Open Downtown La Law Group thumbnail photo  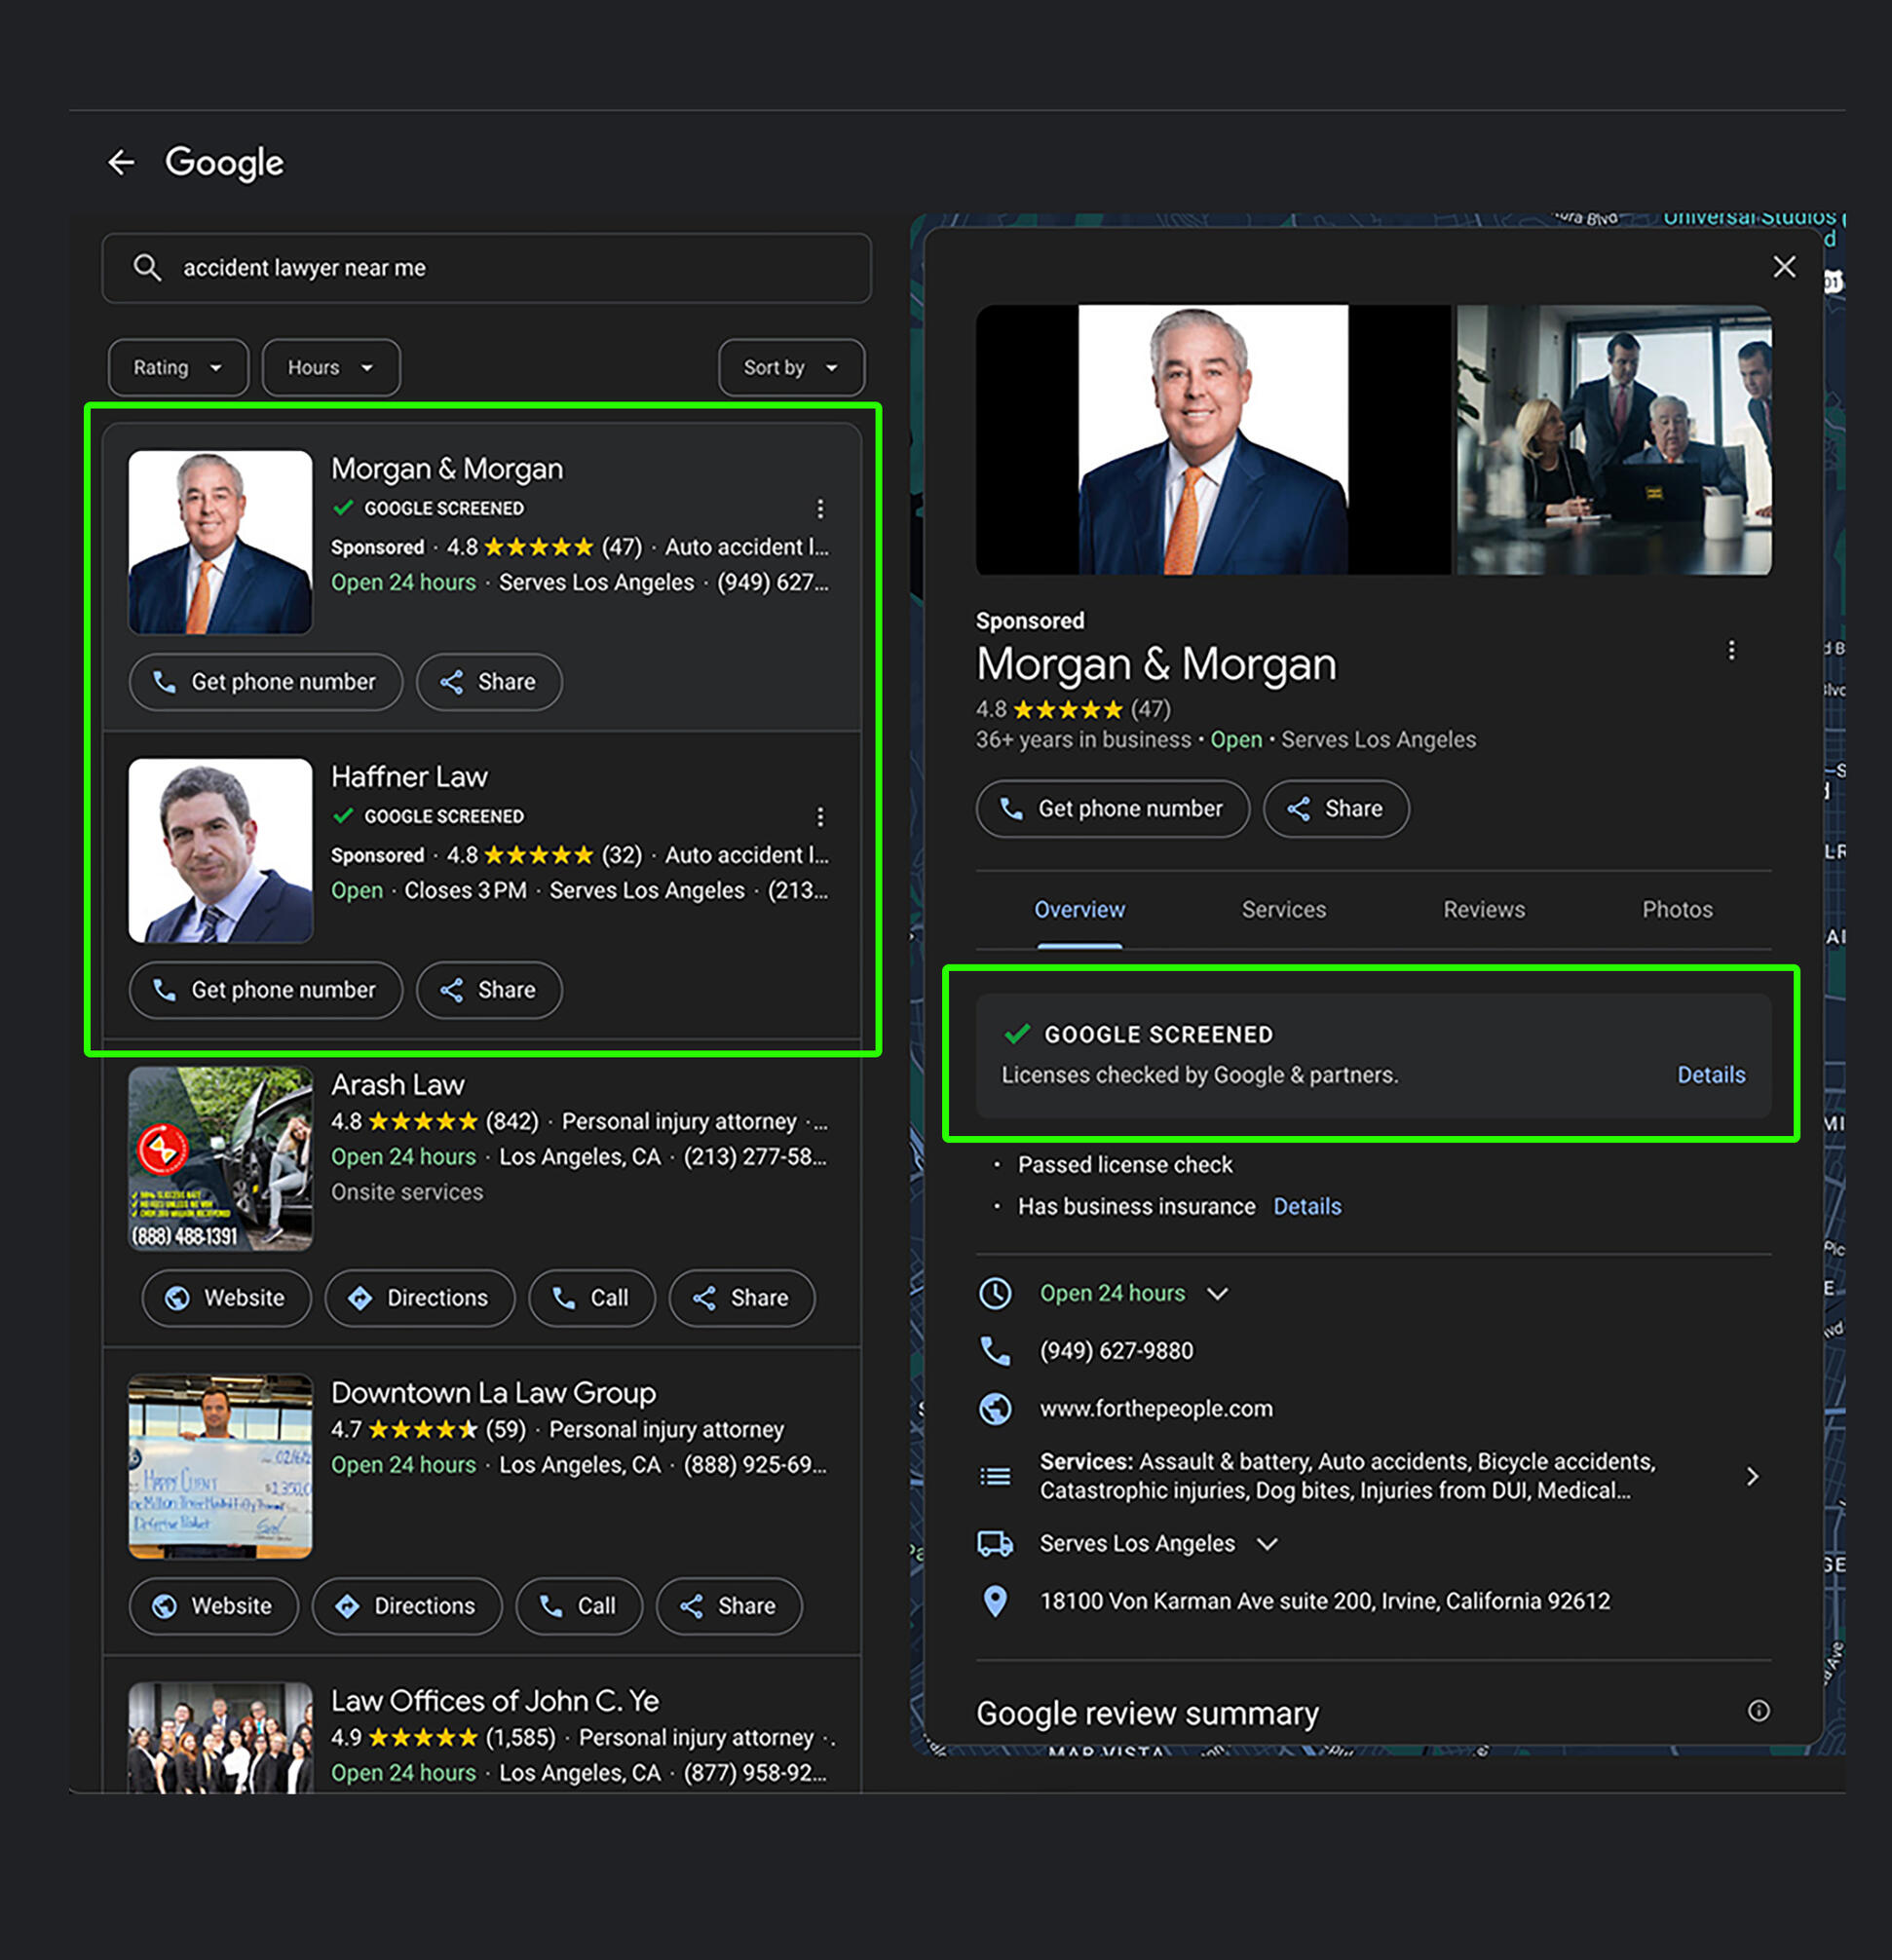(220, 1466)
